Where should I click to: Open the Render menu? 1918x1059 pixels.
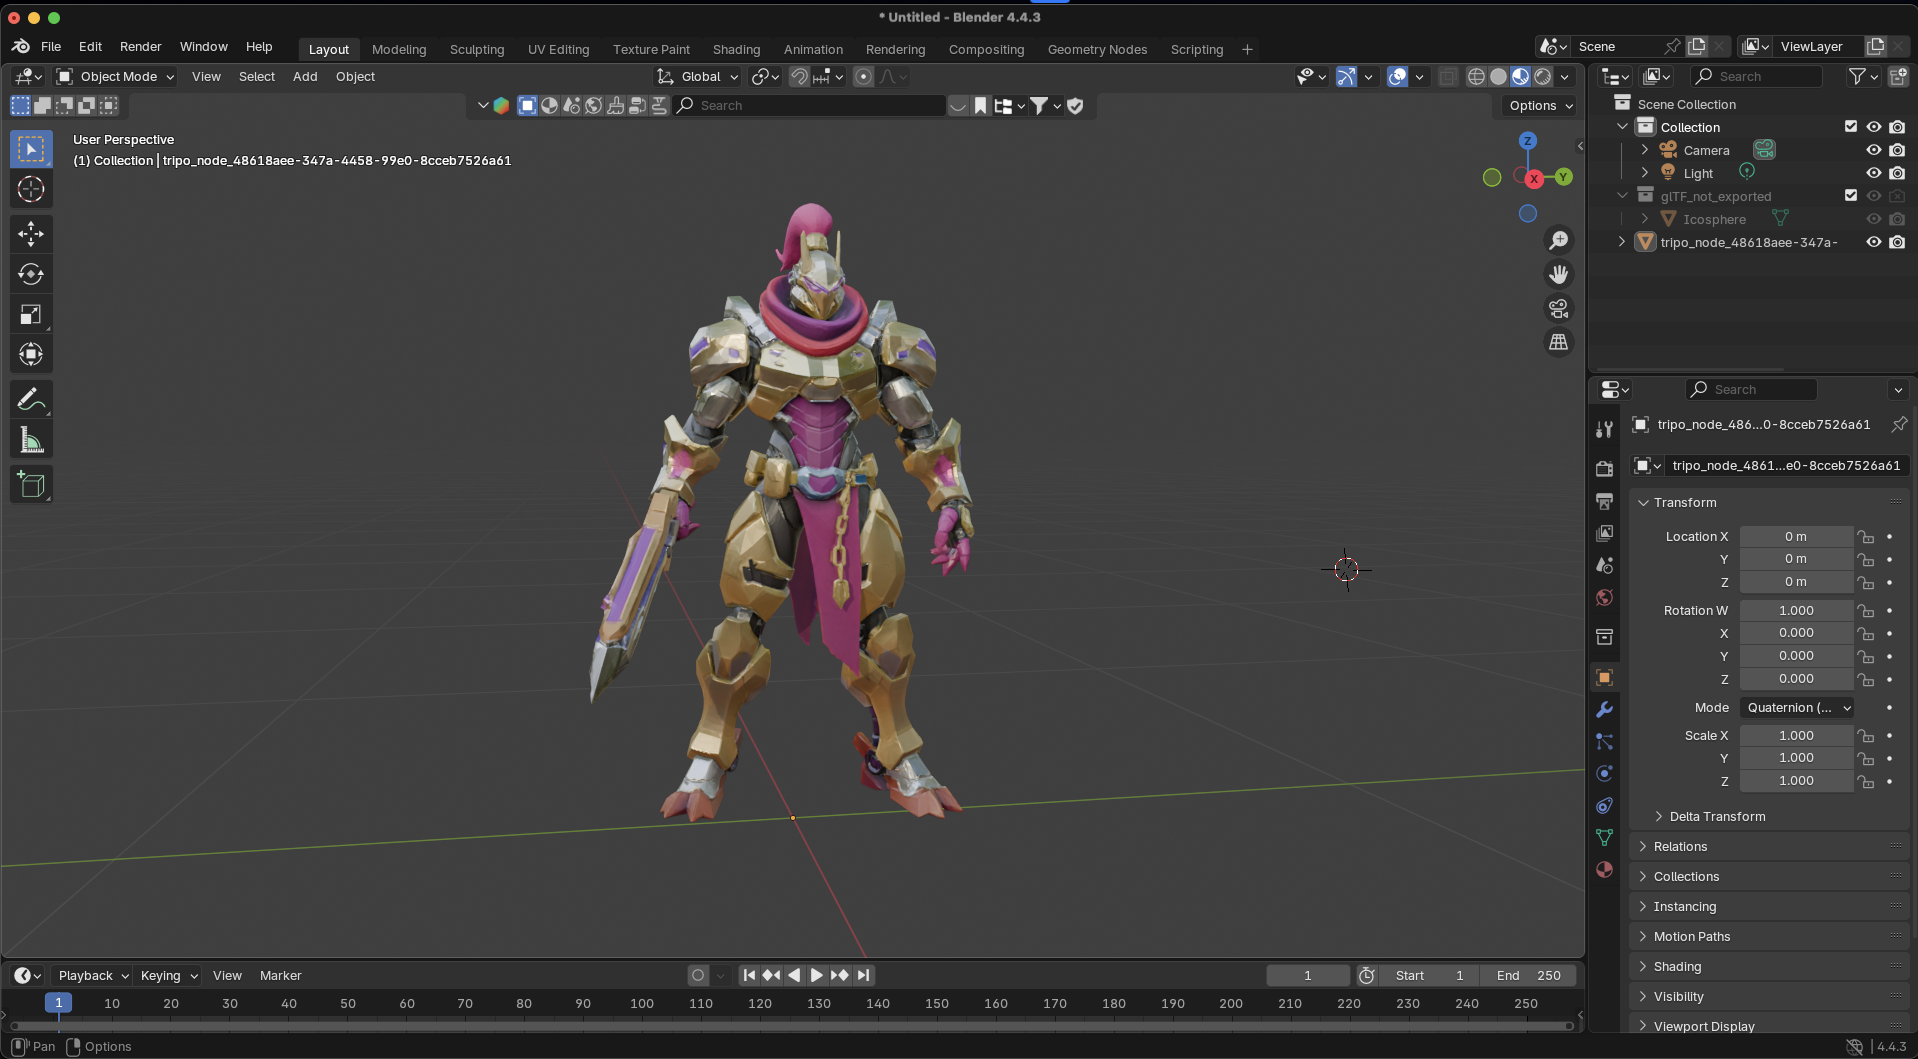[140, 47]
